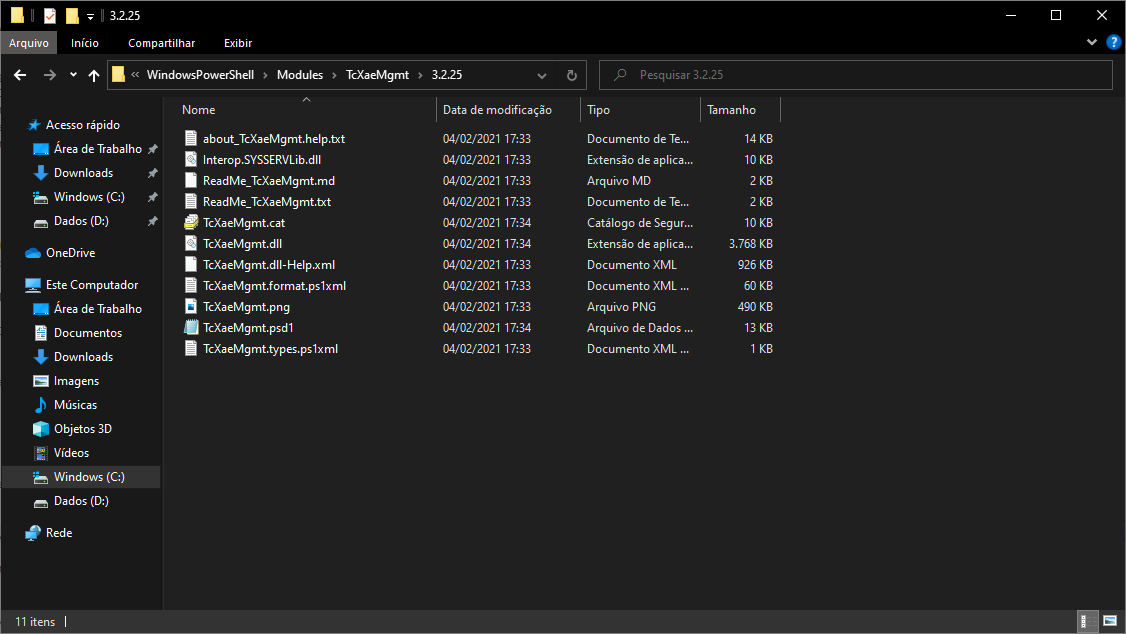
Task: Select WindowsPowerShell in the breadcrumb path
Action: [200, 75]
